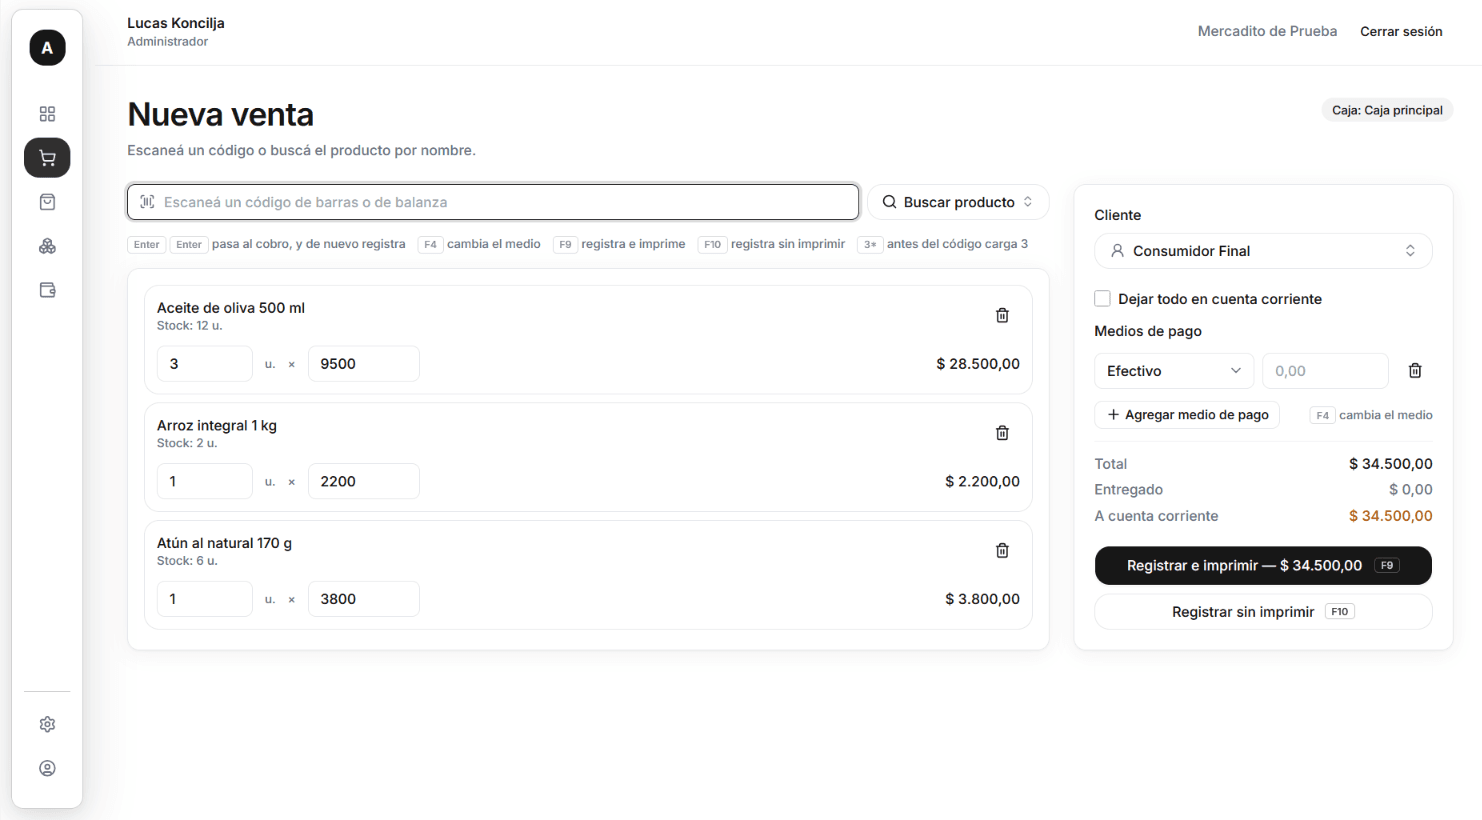Screen dimensions: 1482x820
Task: Open the stacked boxes inventory icon
Action: coord(47,246)
